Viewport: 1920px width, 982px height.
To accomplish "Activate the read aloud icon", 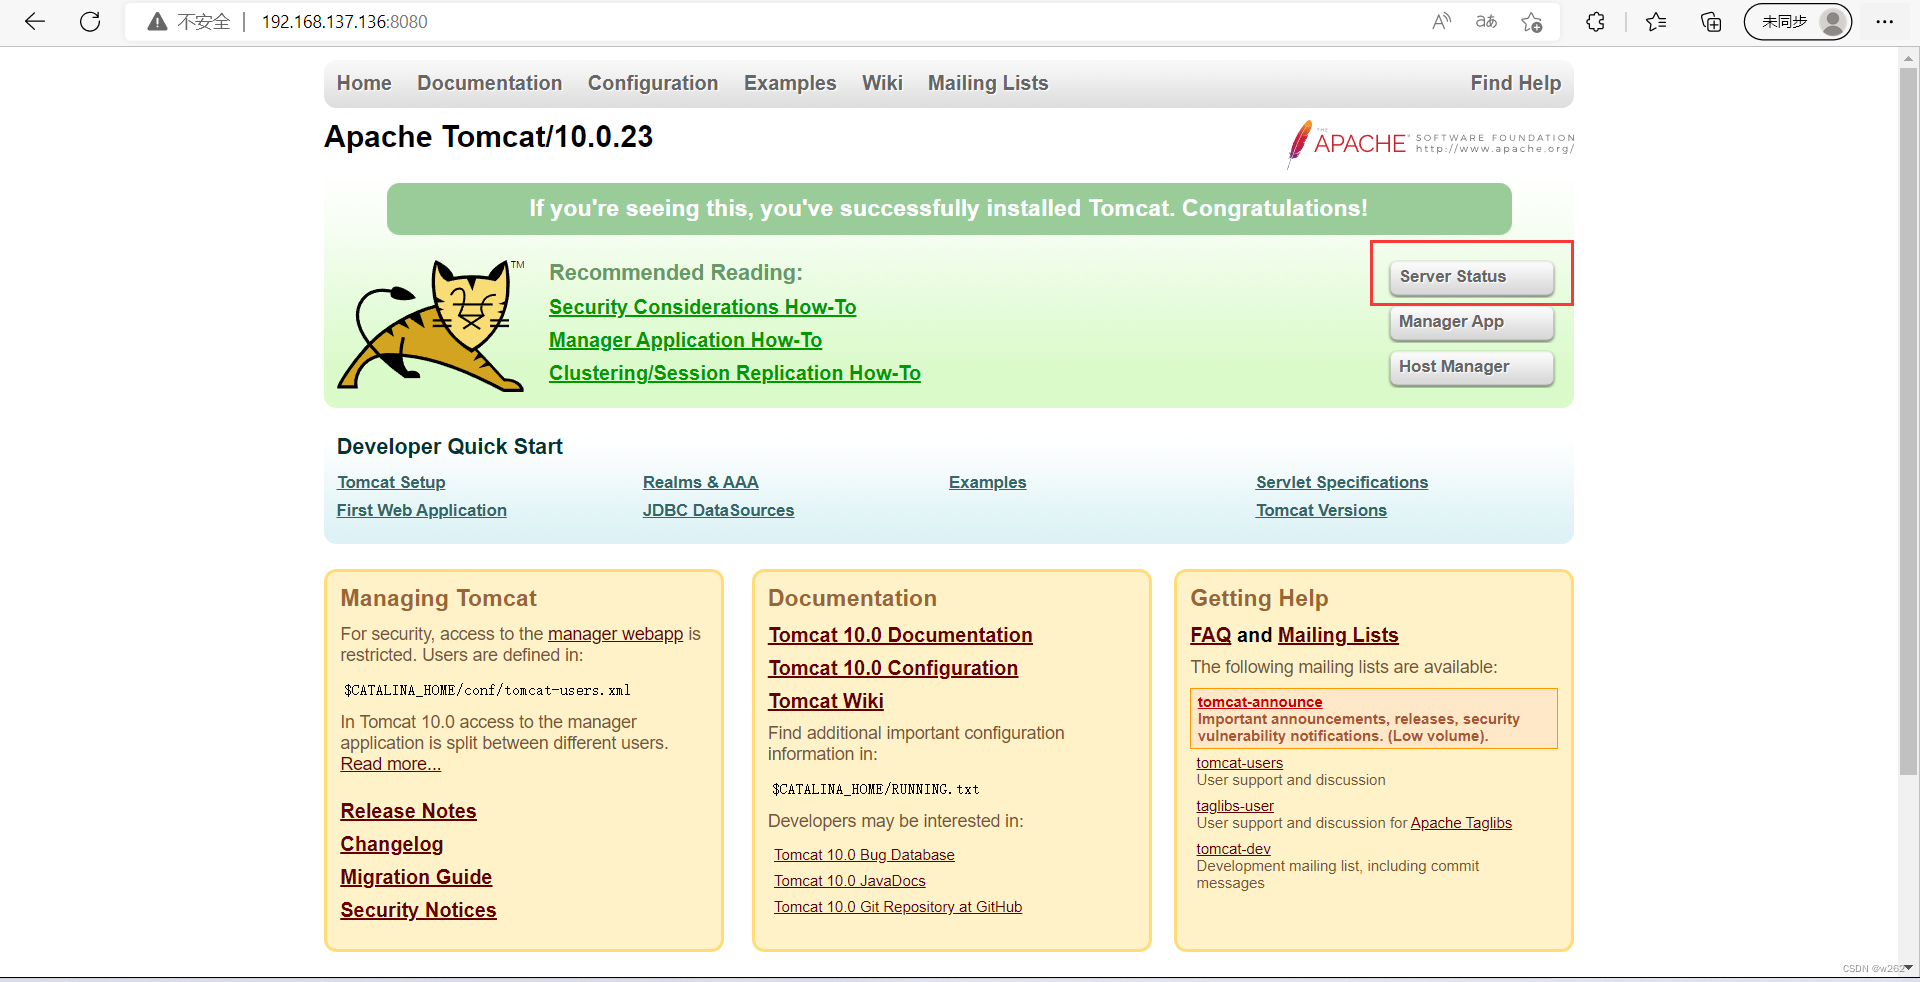I will [1441, 21].
